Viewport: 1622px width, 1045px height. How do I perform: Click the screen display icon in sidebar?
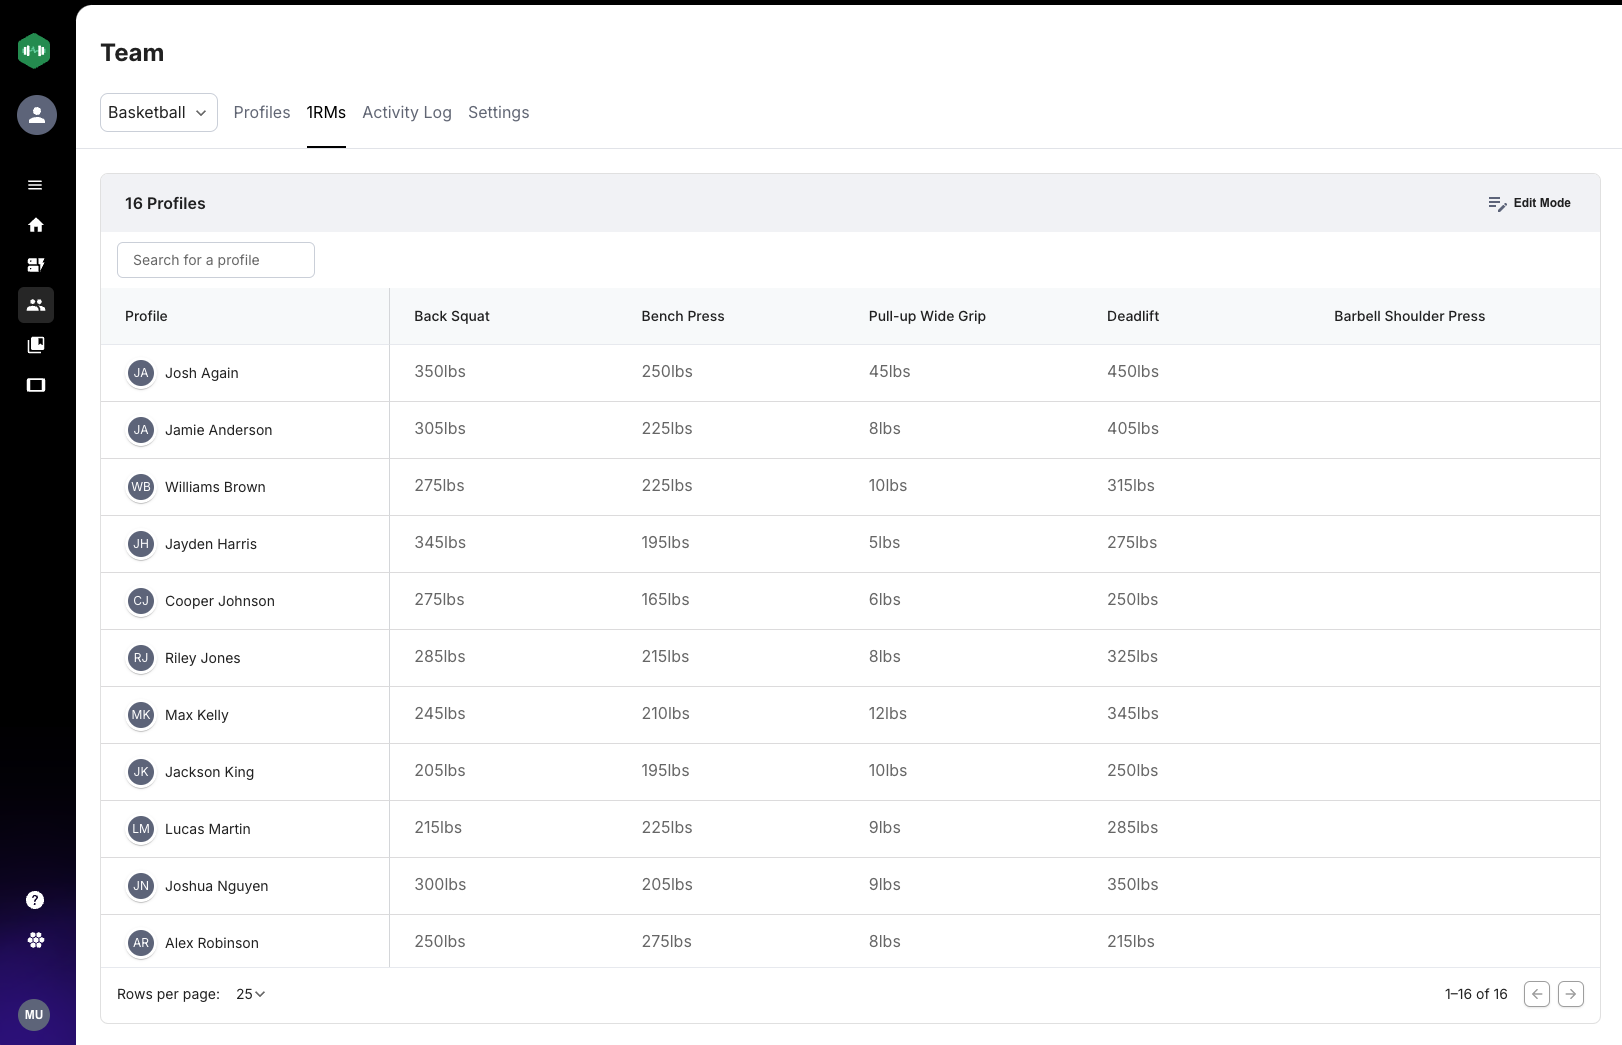click(x=36, y=385)
